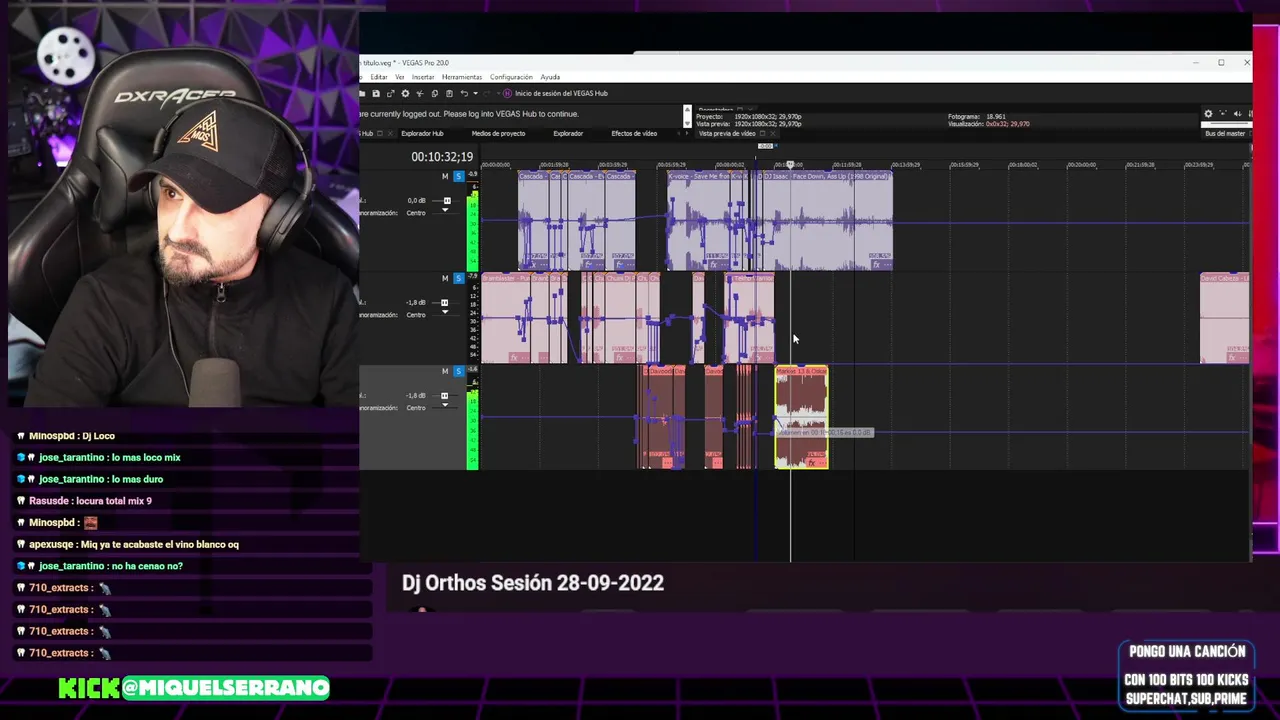Click the timecode display 00:10:32;19
Screen dimensions: 1280x720
tap(442, 157)
